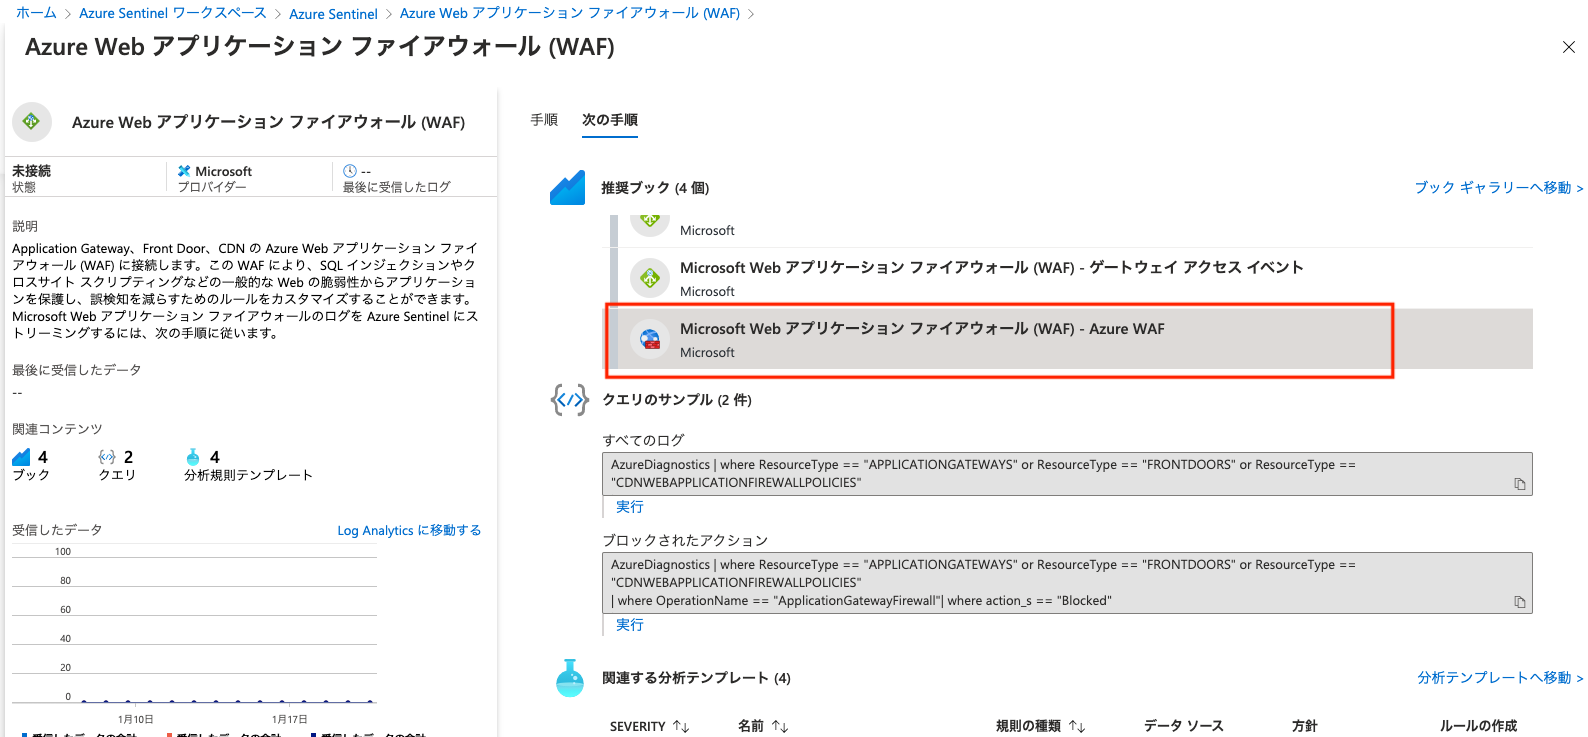Image resolution: width=1588 pixels, height=737 pixels.
Task: Click the recommended workbooks chart icon
Action: point(567,187)
